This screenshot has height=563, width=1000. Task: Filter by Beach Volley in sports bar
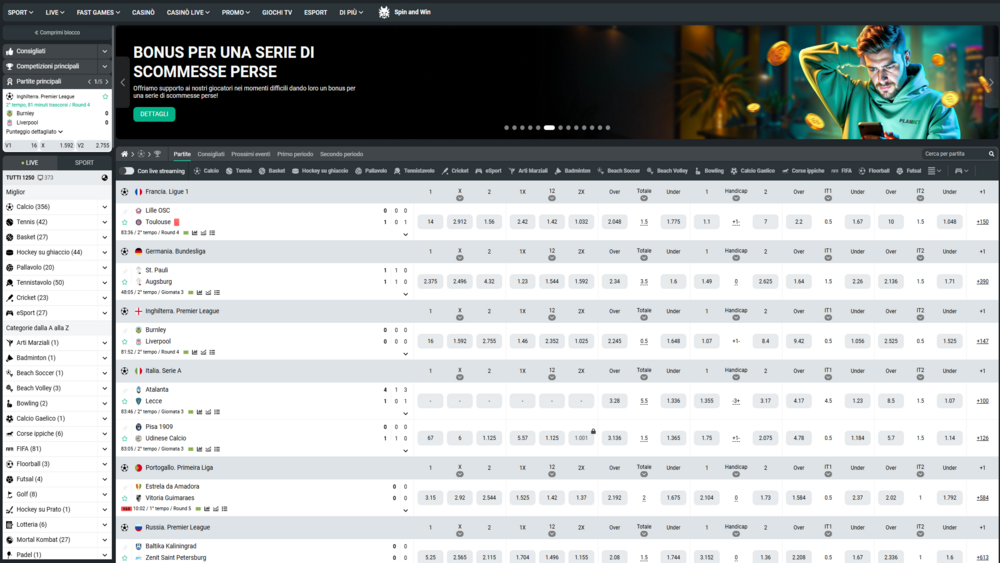click(x=667, y=171)
